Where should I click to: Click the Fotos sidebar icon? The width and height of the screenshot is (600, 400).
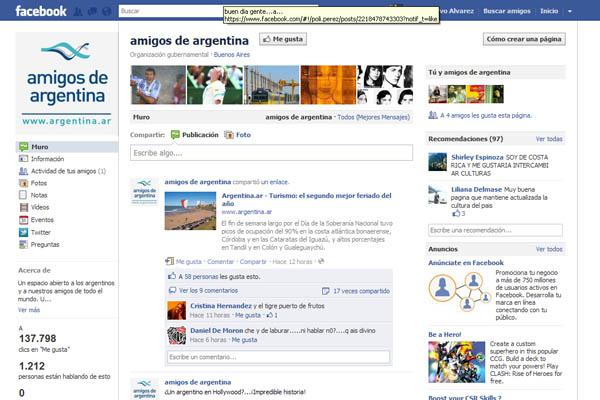(x=24, y=183)
